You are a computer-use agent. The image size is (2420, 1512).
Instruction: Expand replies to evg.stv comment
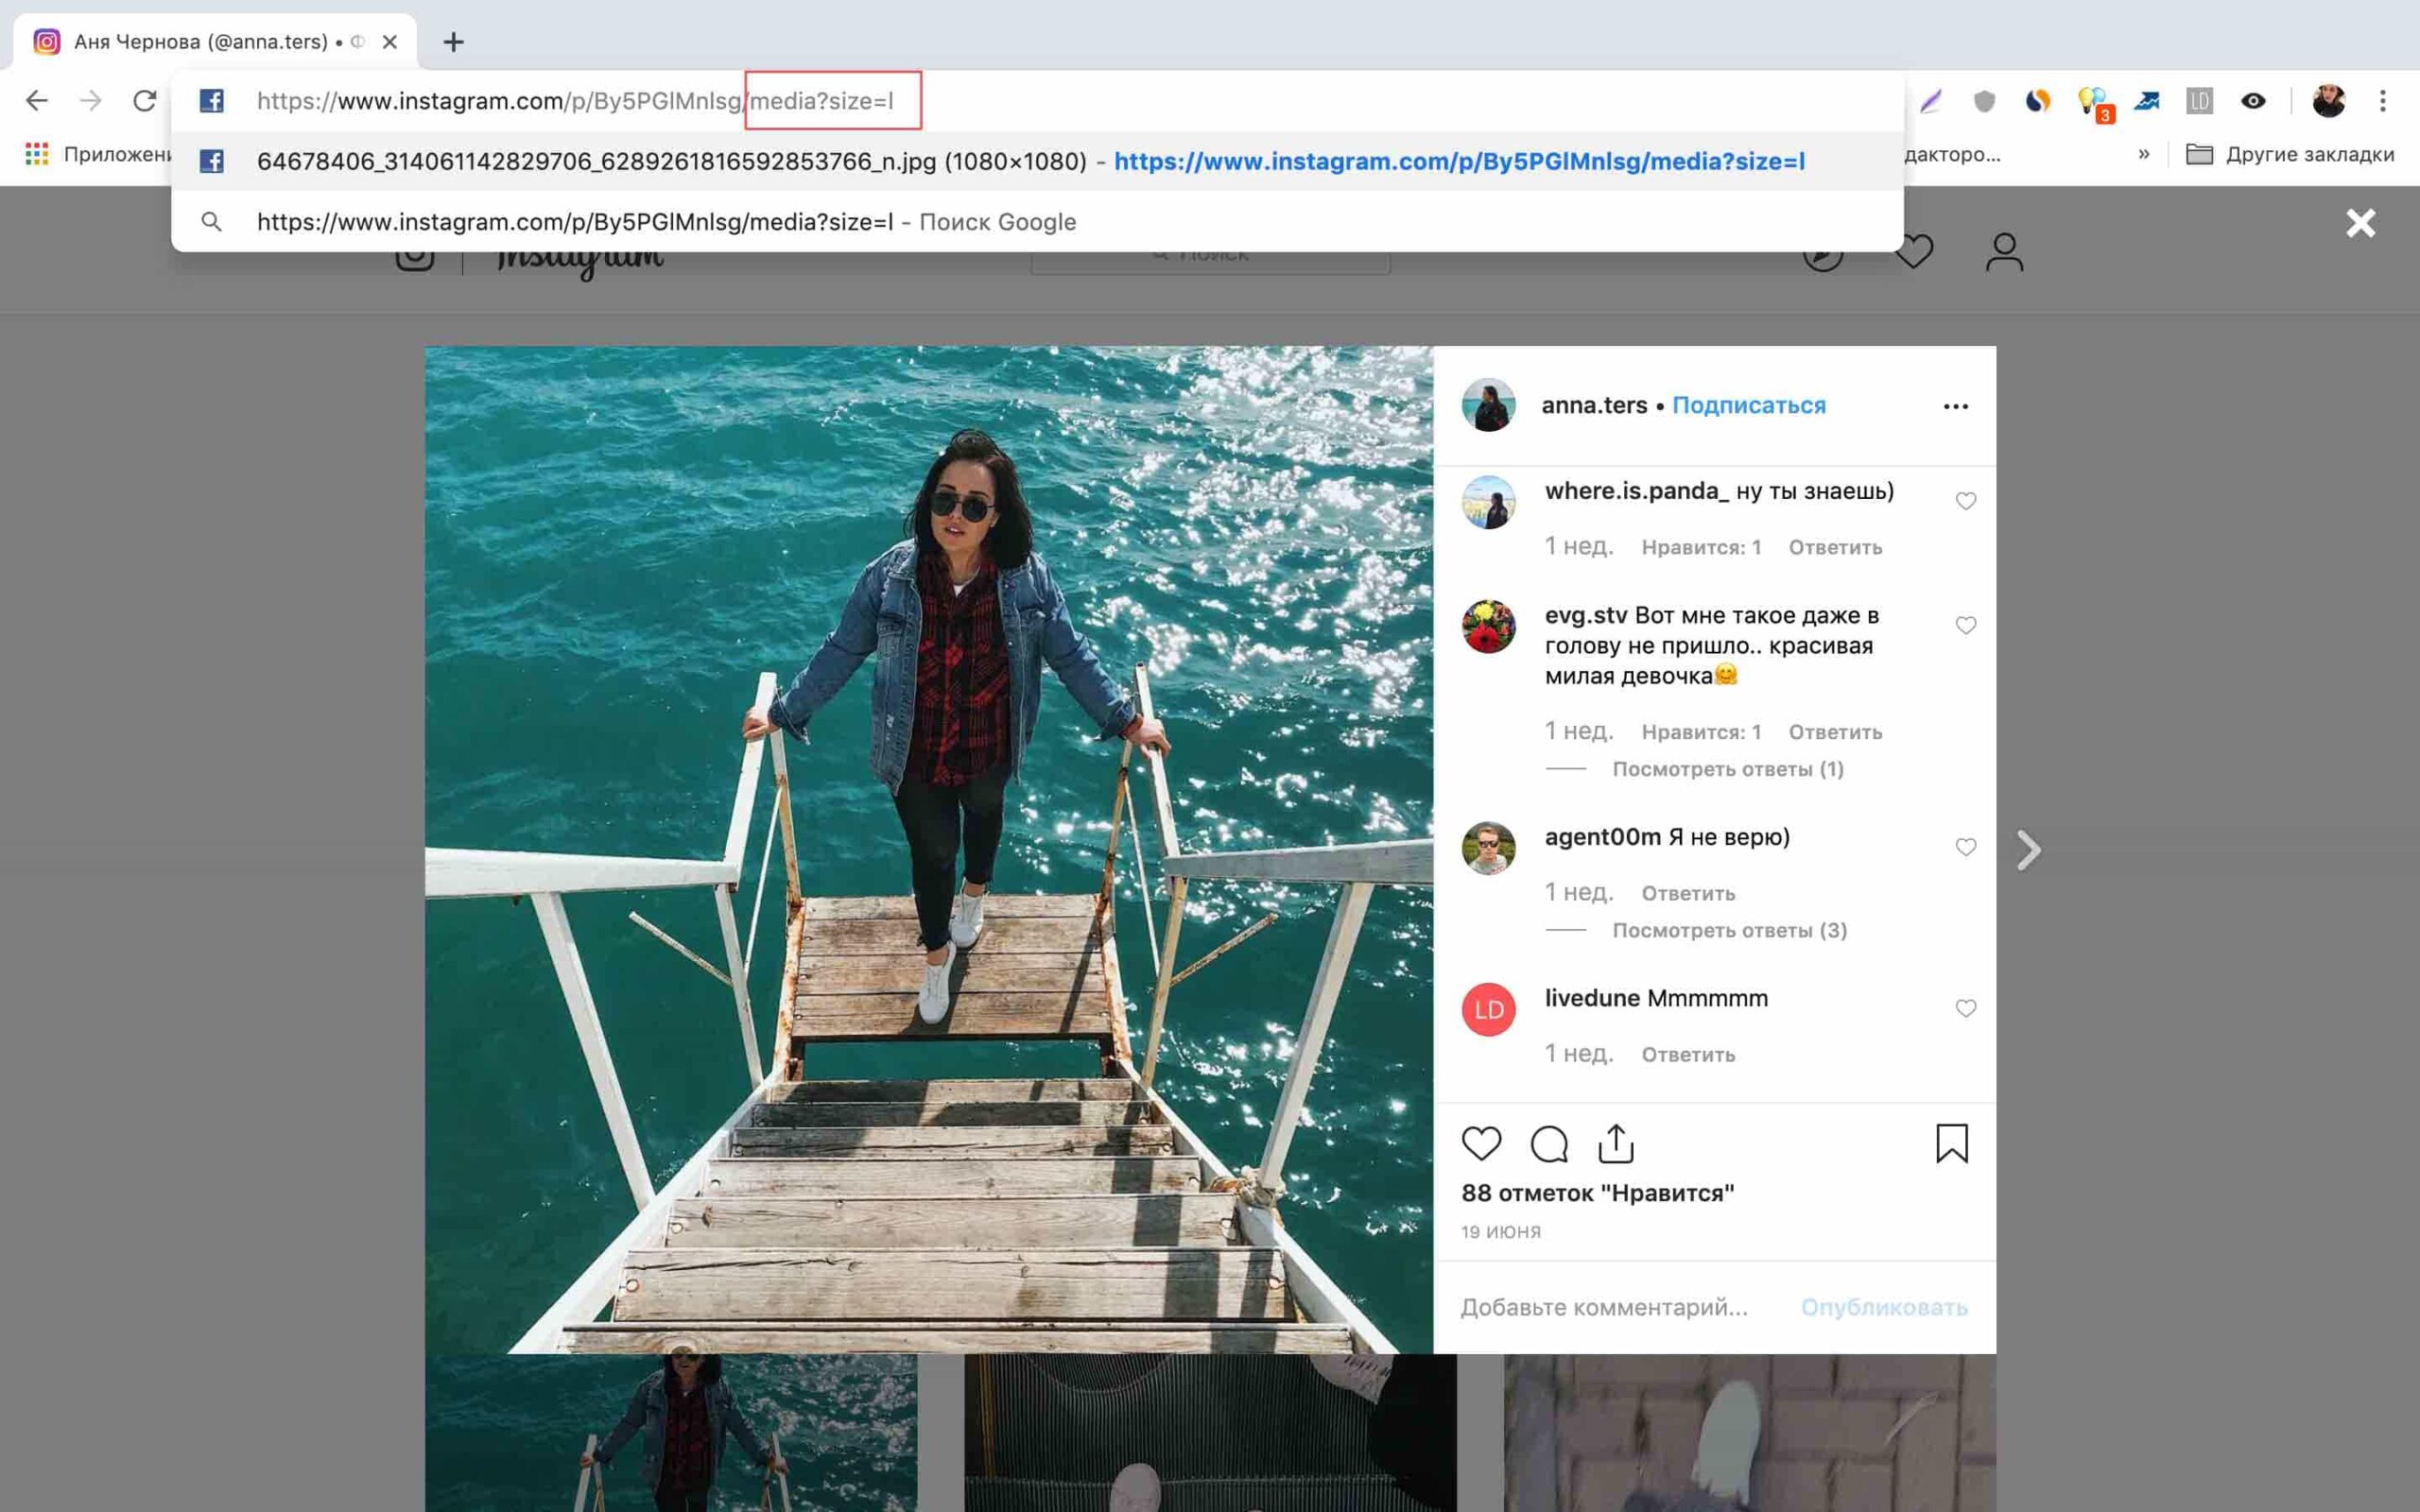pyautogui.click(x=1727, y=769)
